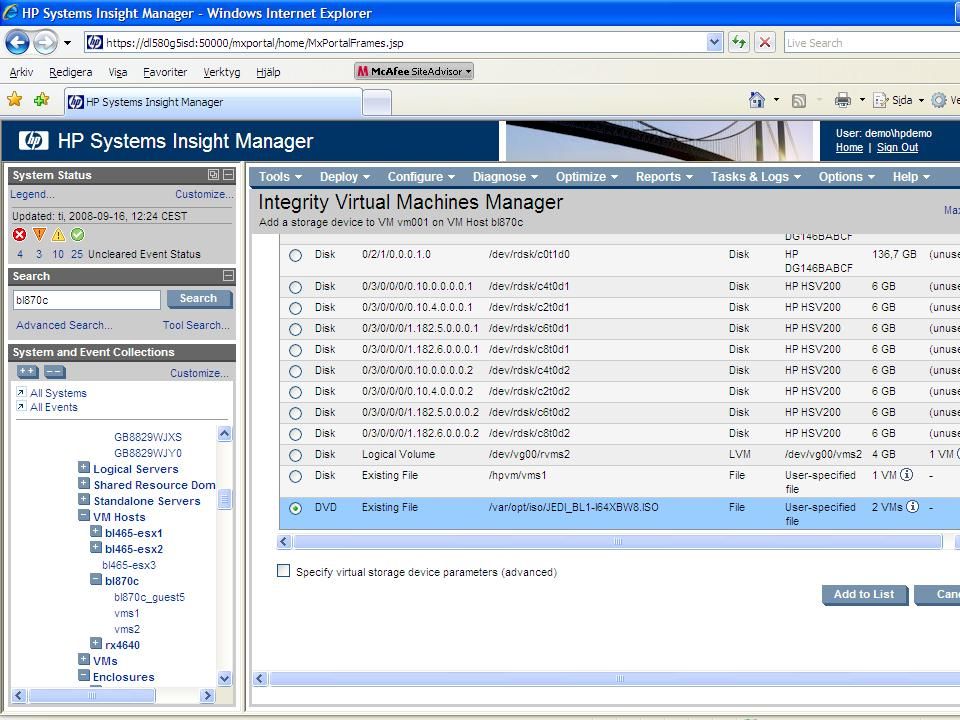Click the expand all (++) tree button
The width and height of the screenshot is (960, 720).
coord(28,372)
